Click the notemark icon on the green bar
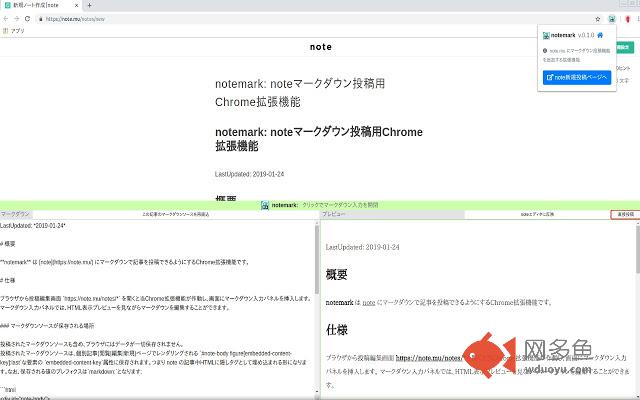640x400 pixels. [265, 205]
